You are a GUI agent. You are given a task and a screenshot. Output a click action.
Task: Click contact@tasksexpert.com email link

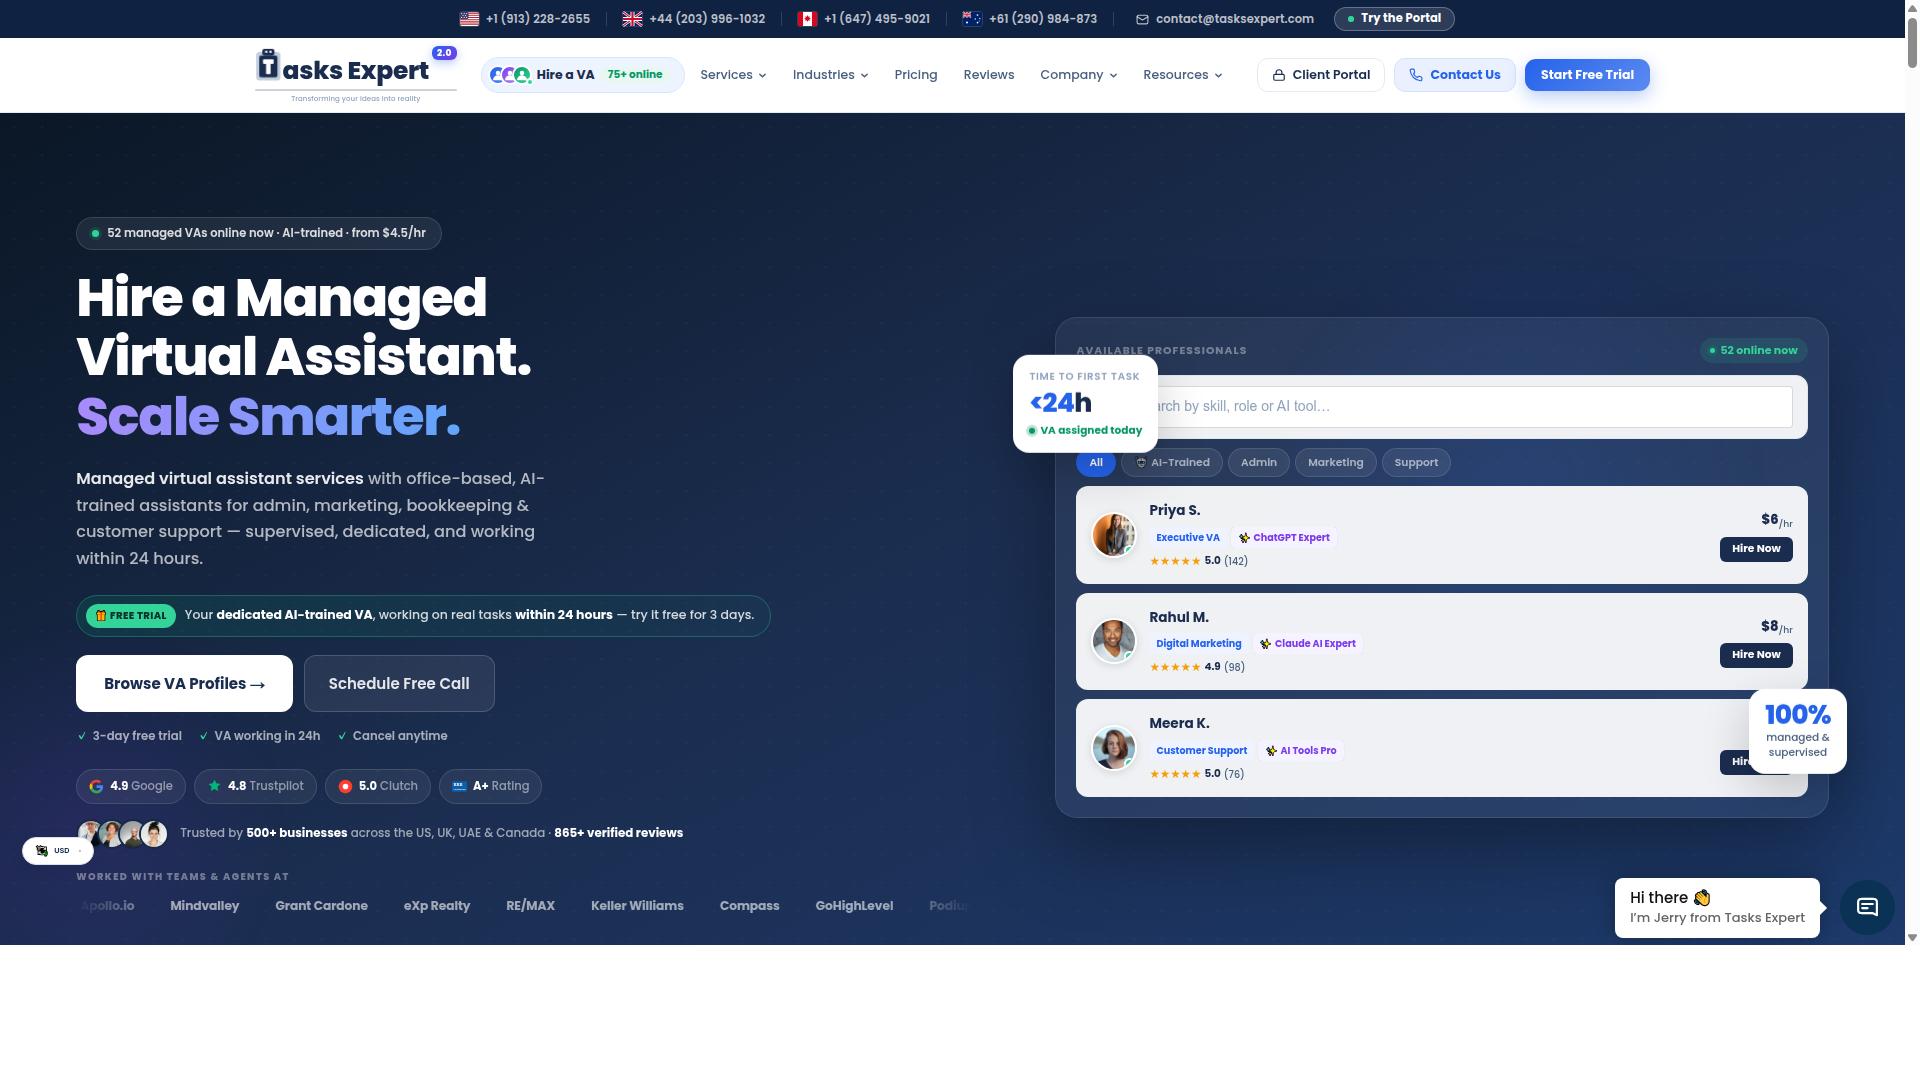tap(1235, 19)
